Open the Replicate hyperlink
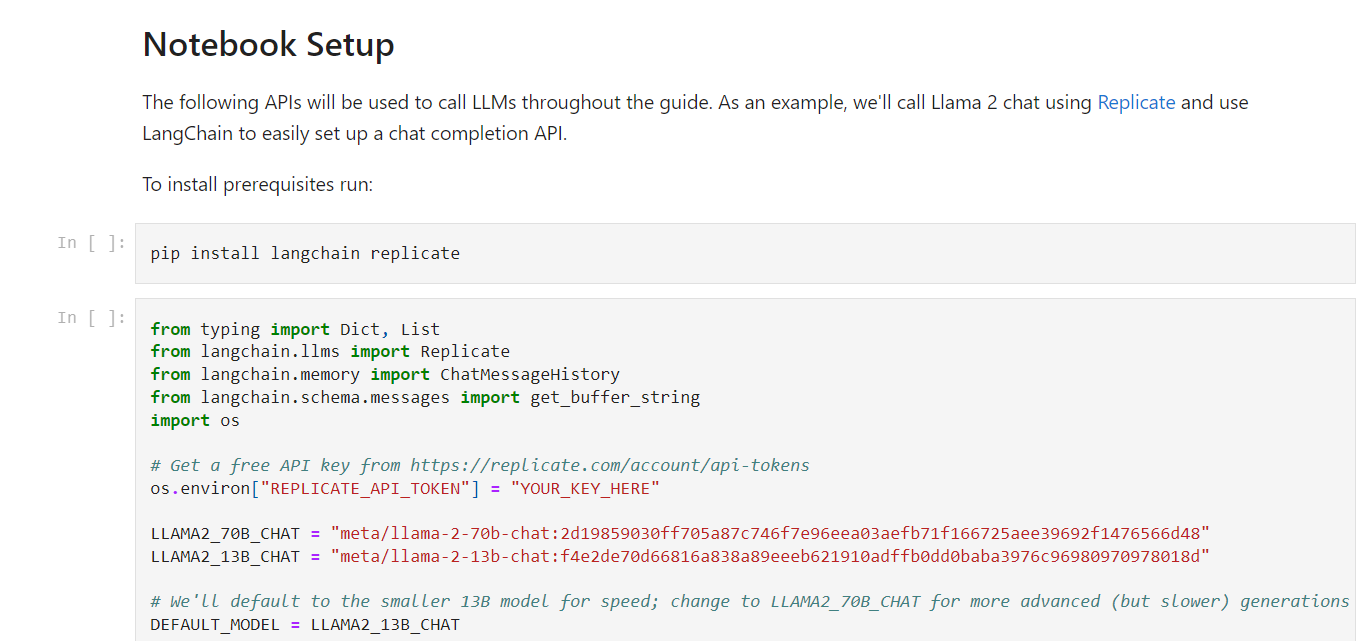 coord(1136,102)
